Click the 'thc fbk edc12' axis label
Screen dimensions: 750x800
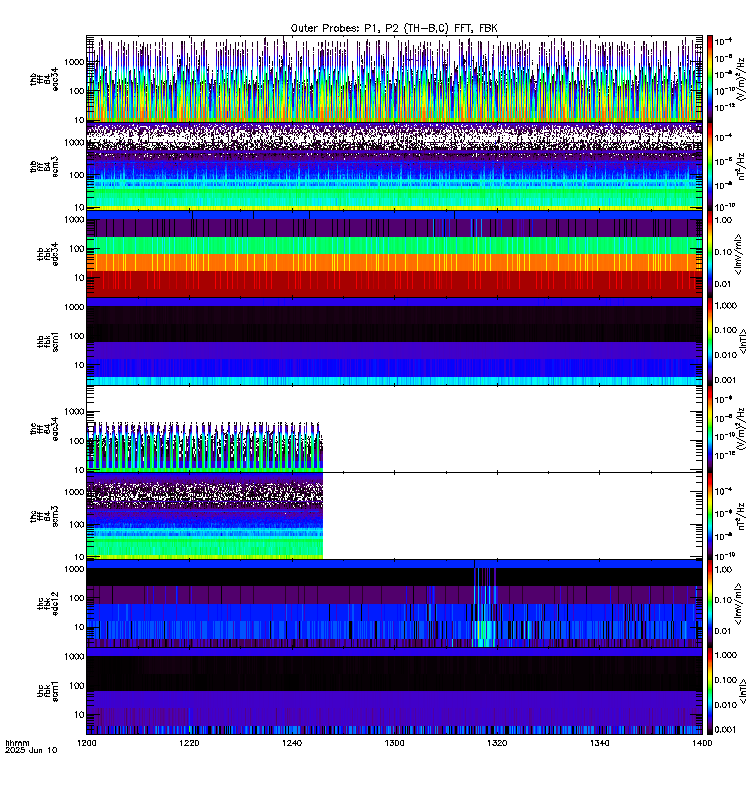[x=48, y=604]
